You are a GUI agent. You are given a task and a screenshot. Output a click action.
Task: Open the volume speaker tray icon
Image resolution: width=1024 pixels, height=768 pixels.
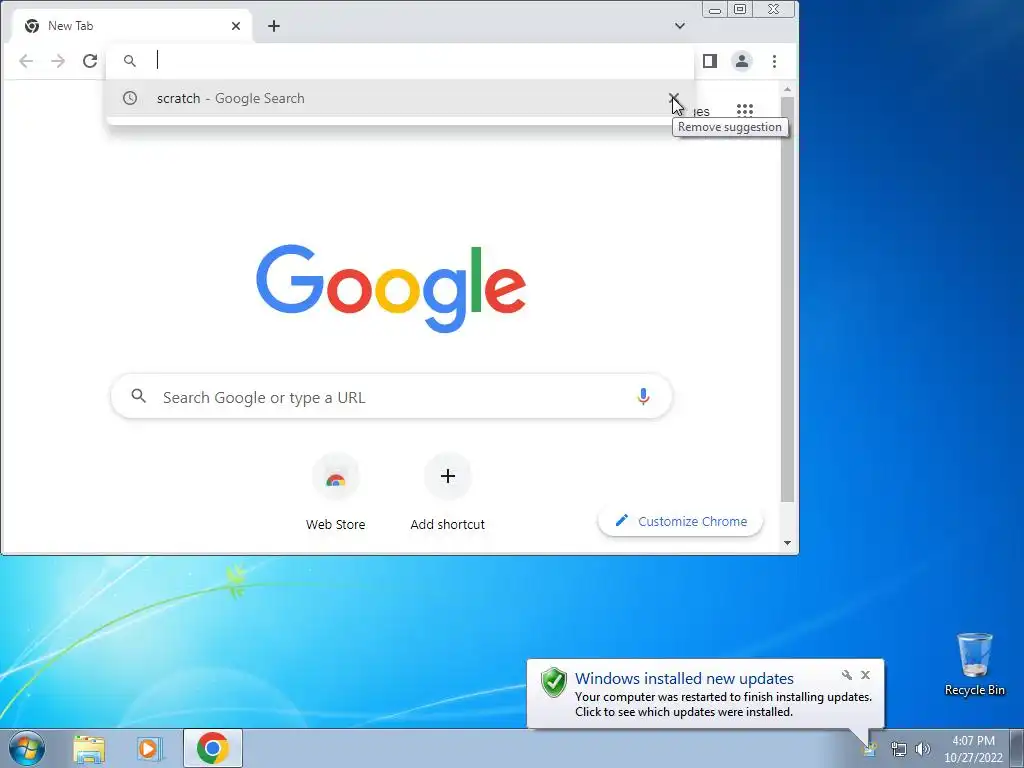pos(922,750)
